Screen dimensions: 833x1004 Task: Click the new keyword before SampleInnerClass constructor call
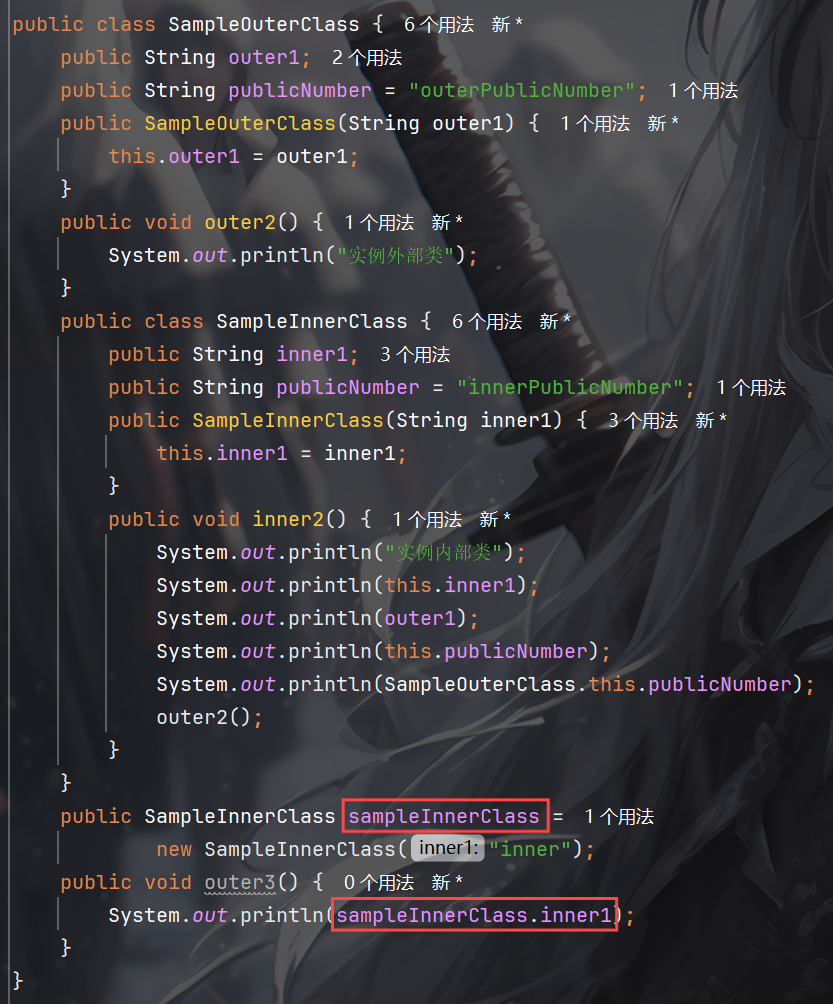[x=174, y=850]
